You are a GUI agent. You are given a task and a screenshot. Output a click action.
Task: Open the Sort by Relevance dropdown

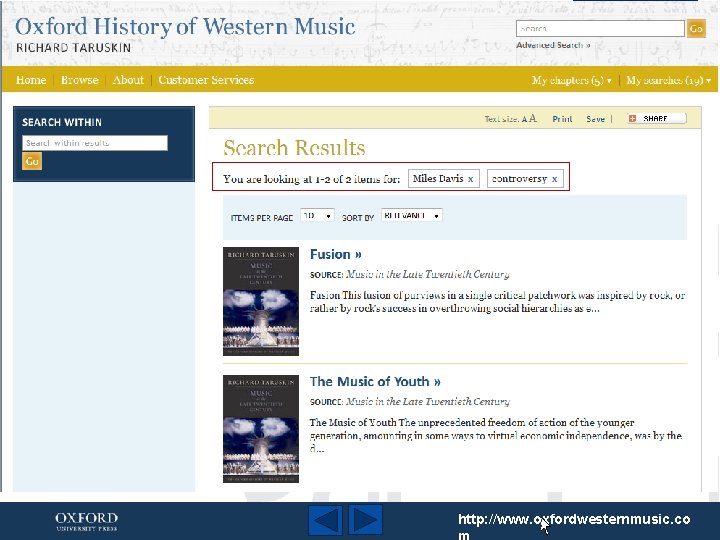412,215
